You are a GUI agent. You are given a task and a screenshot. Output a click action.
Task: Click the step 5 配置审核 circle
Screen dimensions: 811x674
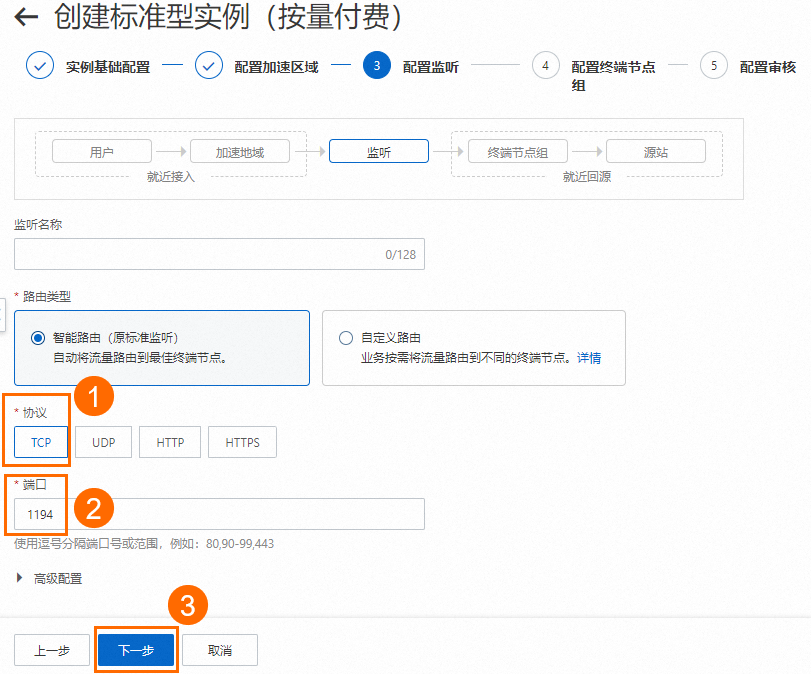tap(716, 66)
